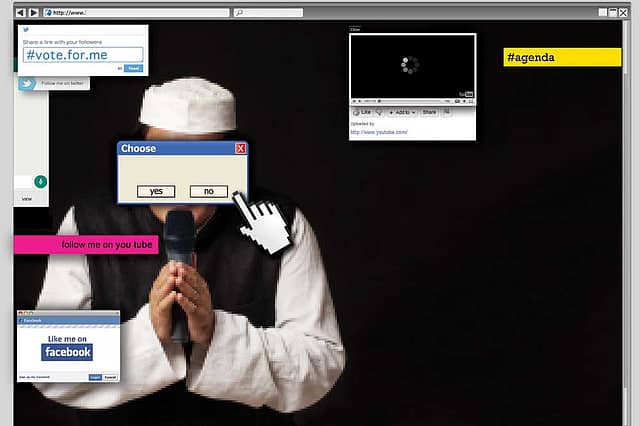This screenshot has height=426, width=640.
Task: Click the green round microphone icon
Action: click(x=40, y=182)
